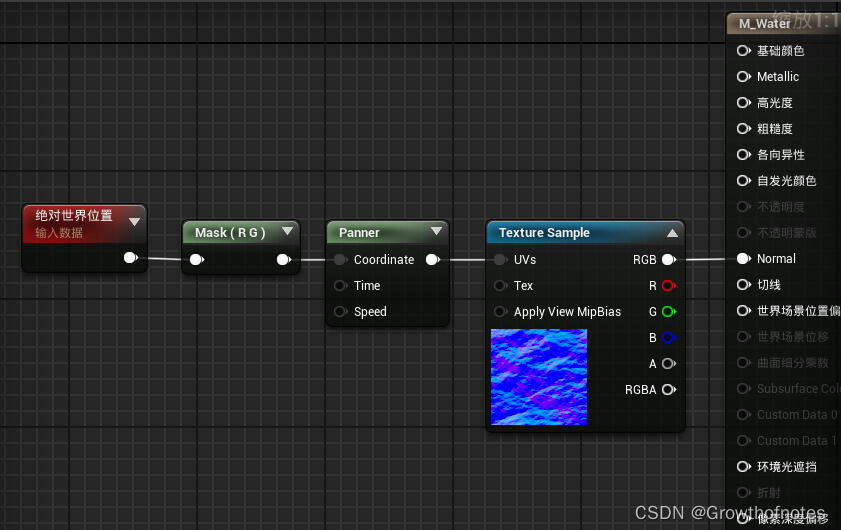This screenshot has width=841, height=530.
Task: Click the 世界场景位置偏移 input pin
Action: (743, 311)
